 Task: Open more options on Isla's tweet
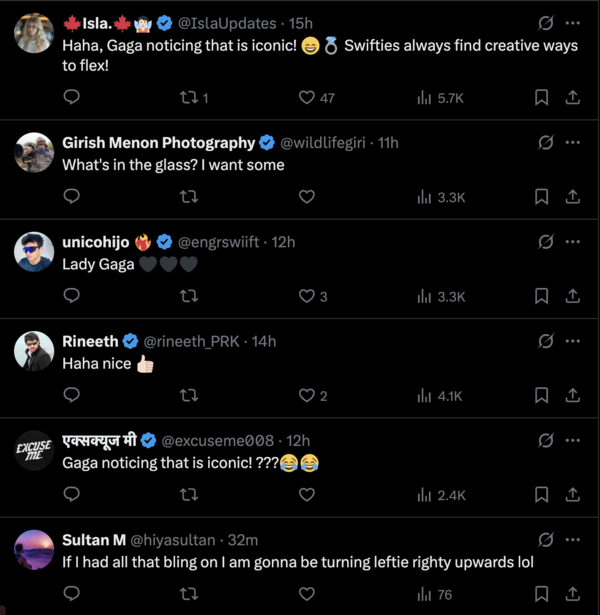point(573,22)
